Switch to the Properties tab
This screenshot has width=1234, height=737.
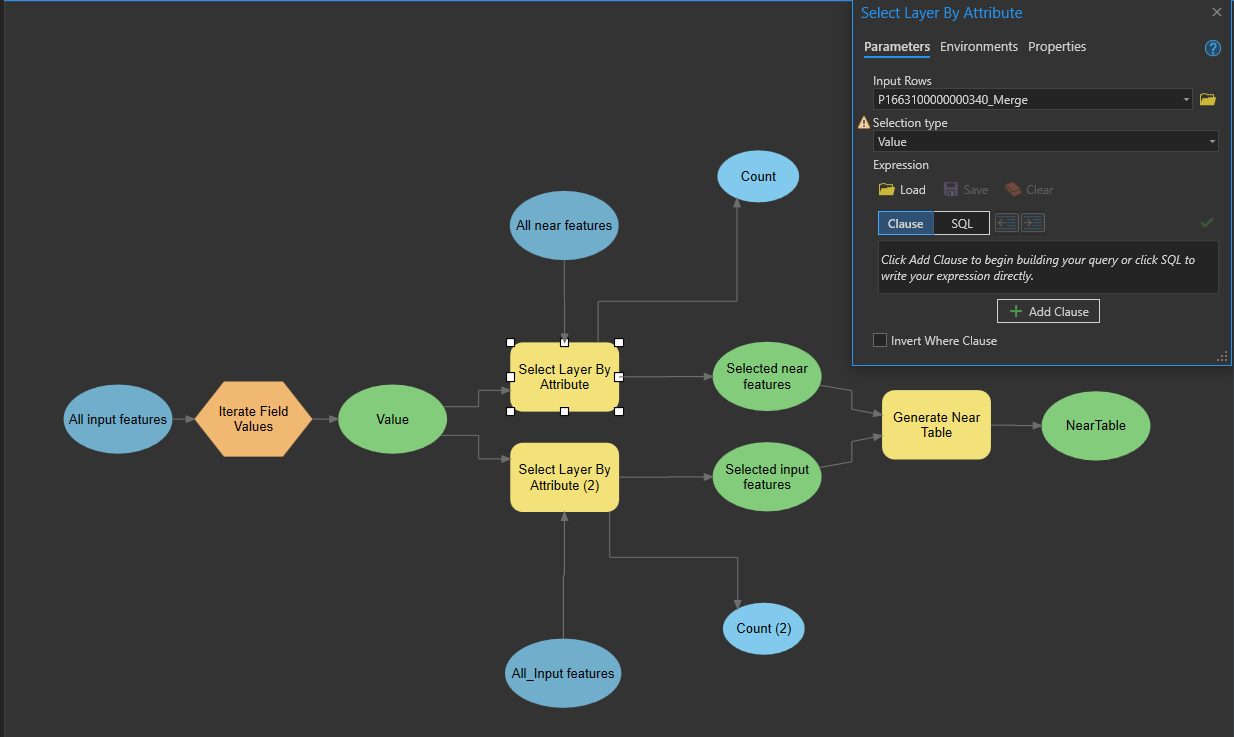point(1057,47)
